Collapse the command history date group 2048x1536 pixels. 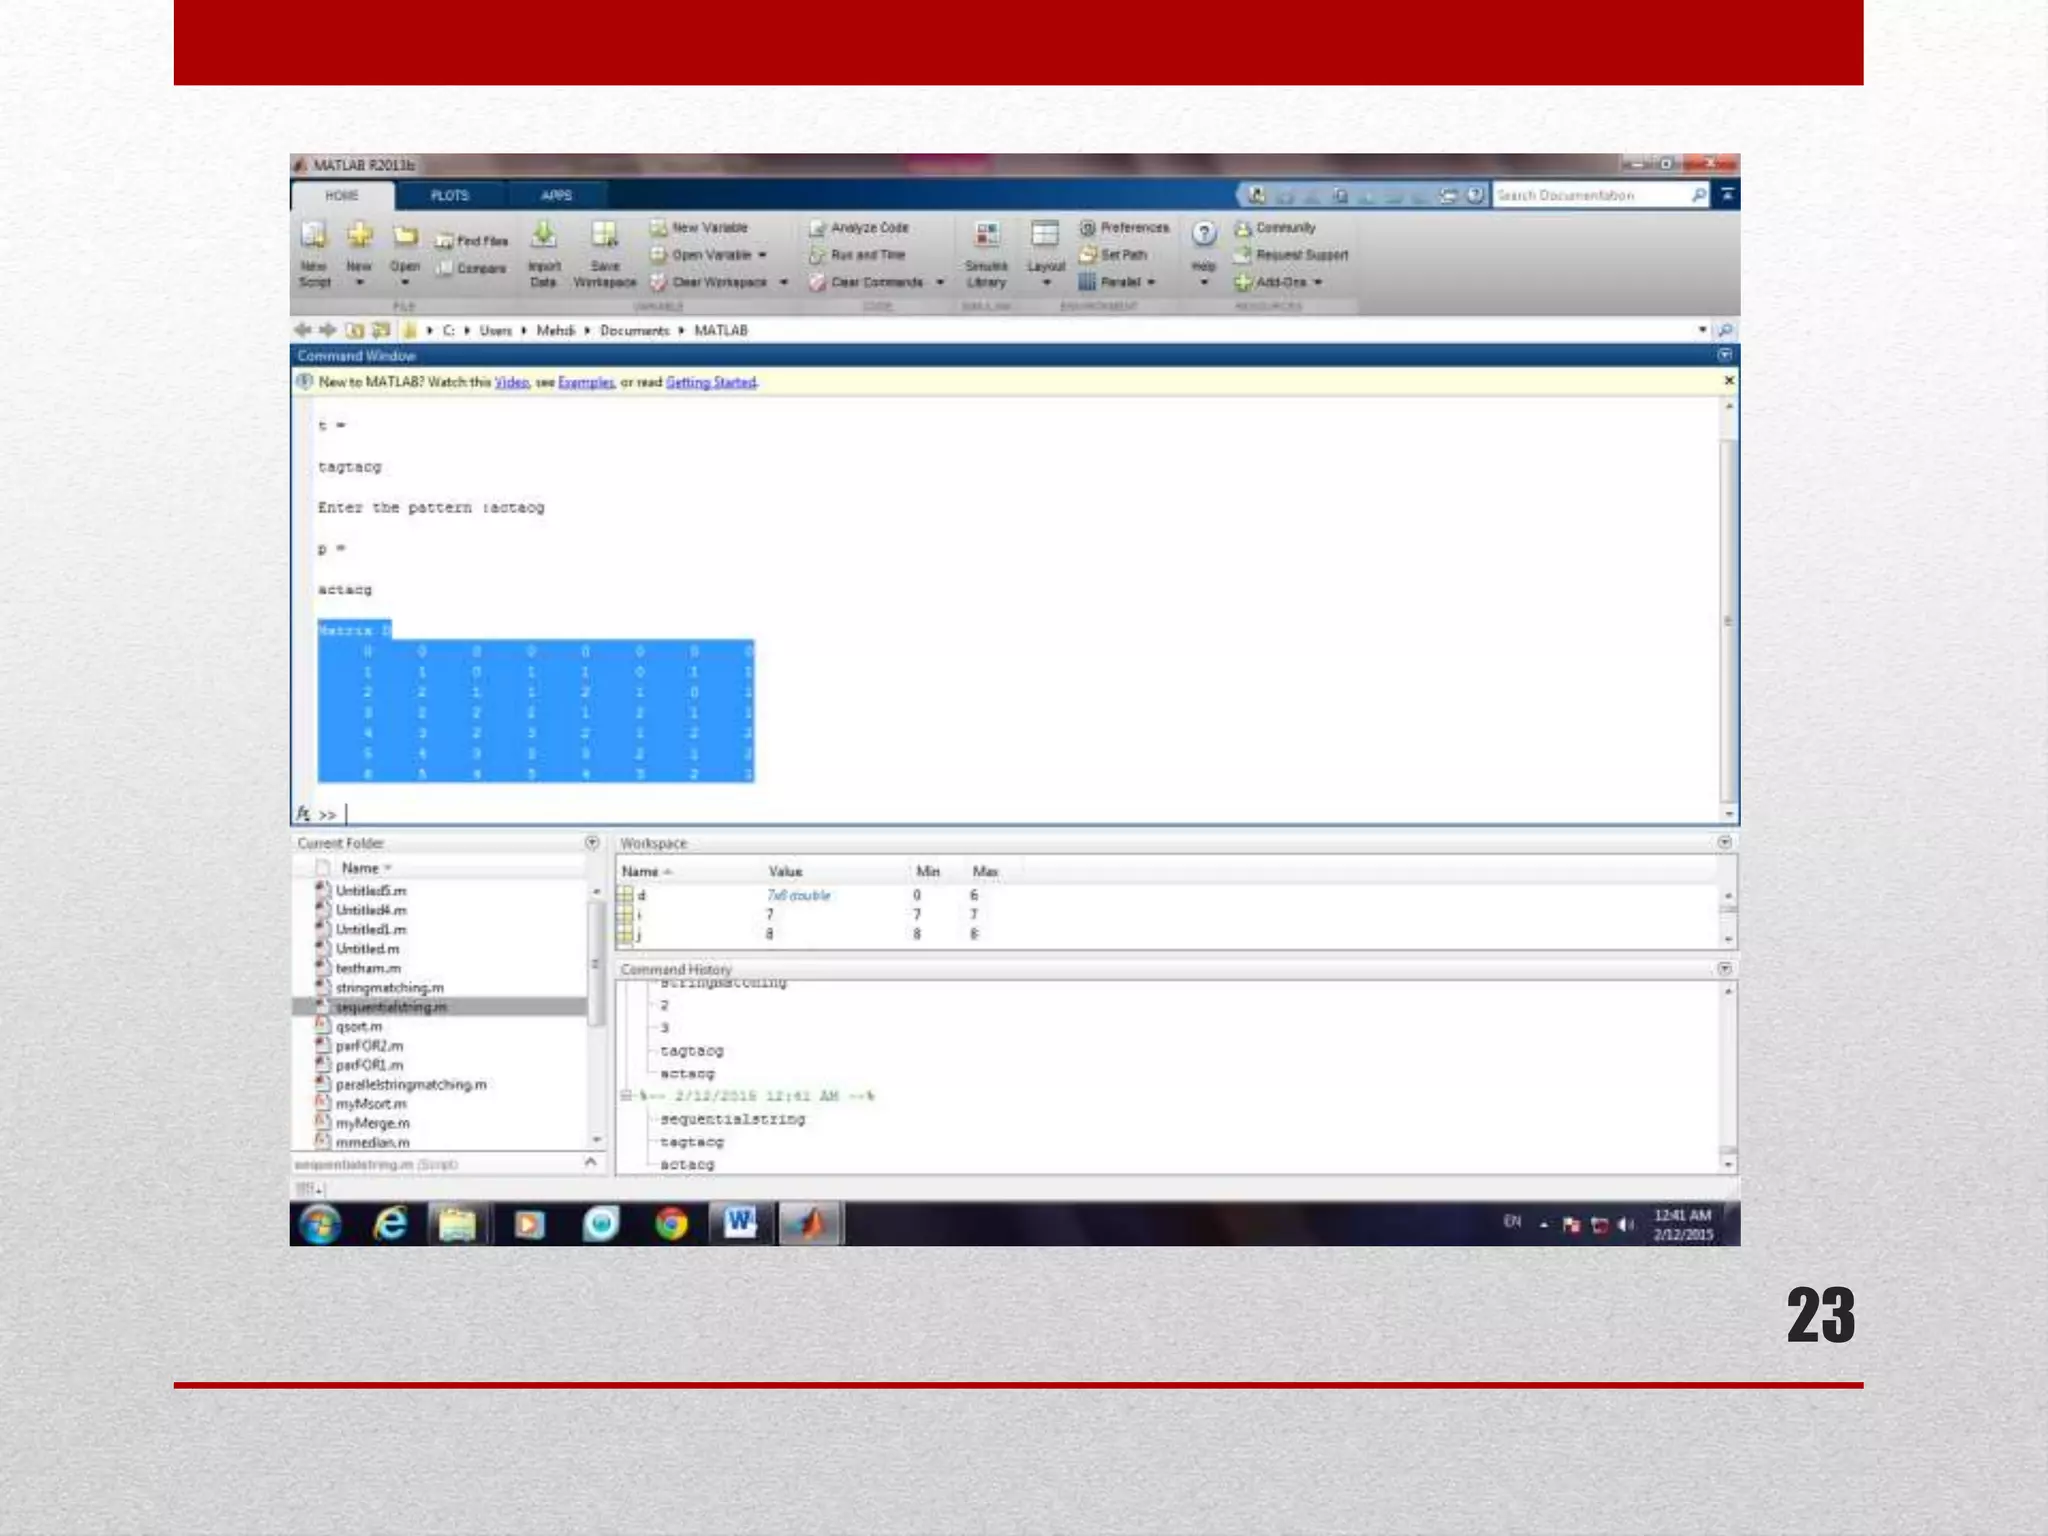(626, 1096)
